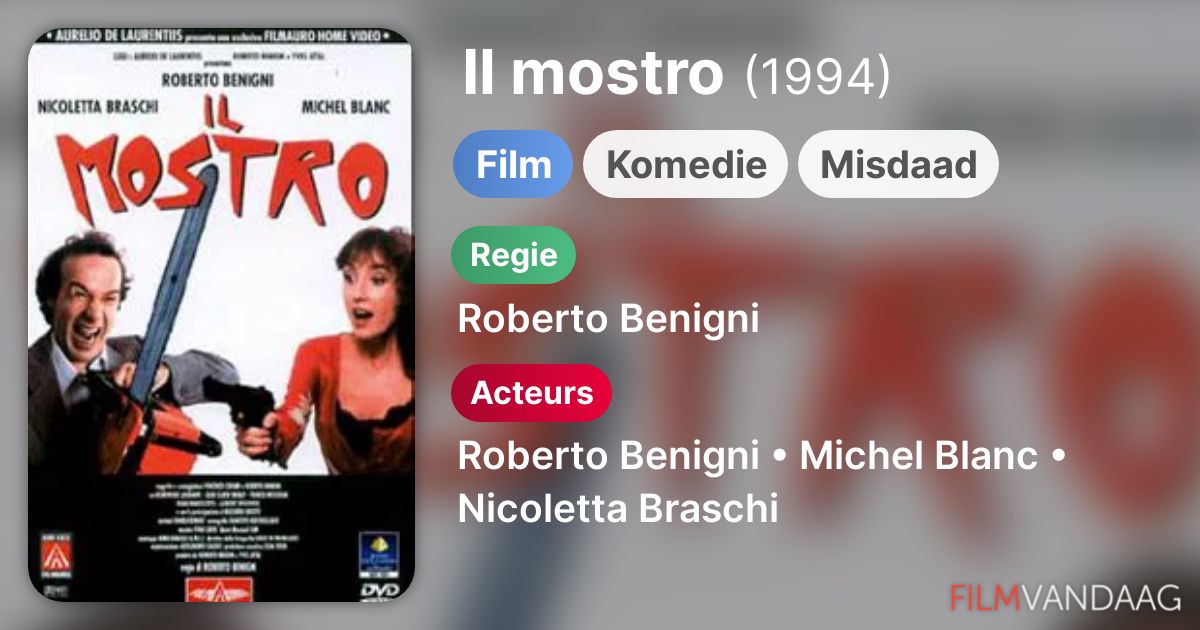Click the FILMVANDAAG logo
Image resolution: width=1200 pixels, height=630 pixels.
(1065, 597)
